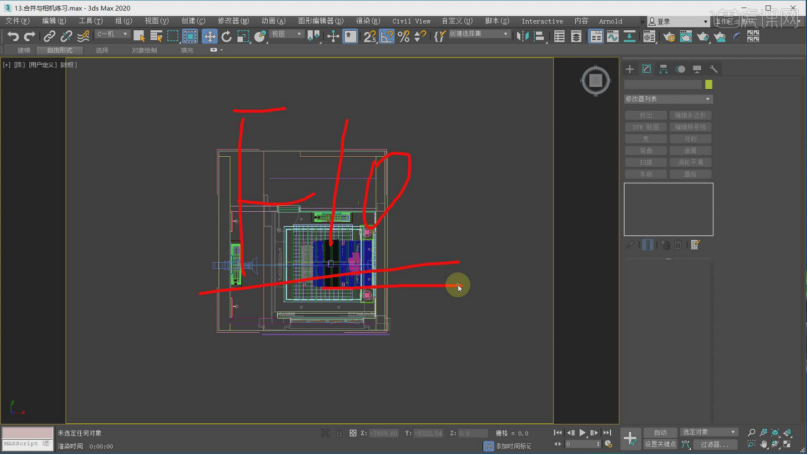Image resolution: width=808 pixels, height=455 pixels.
Task: Open the Material Editor icon
Action: 649,36
